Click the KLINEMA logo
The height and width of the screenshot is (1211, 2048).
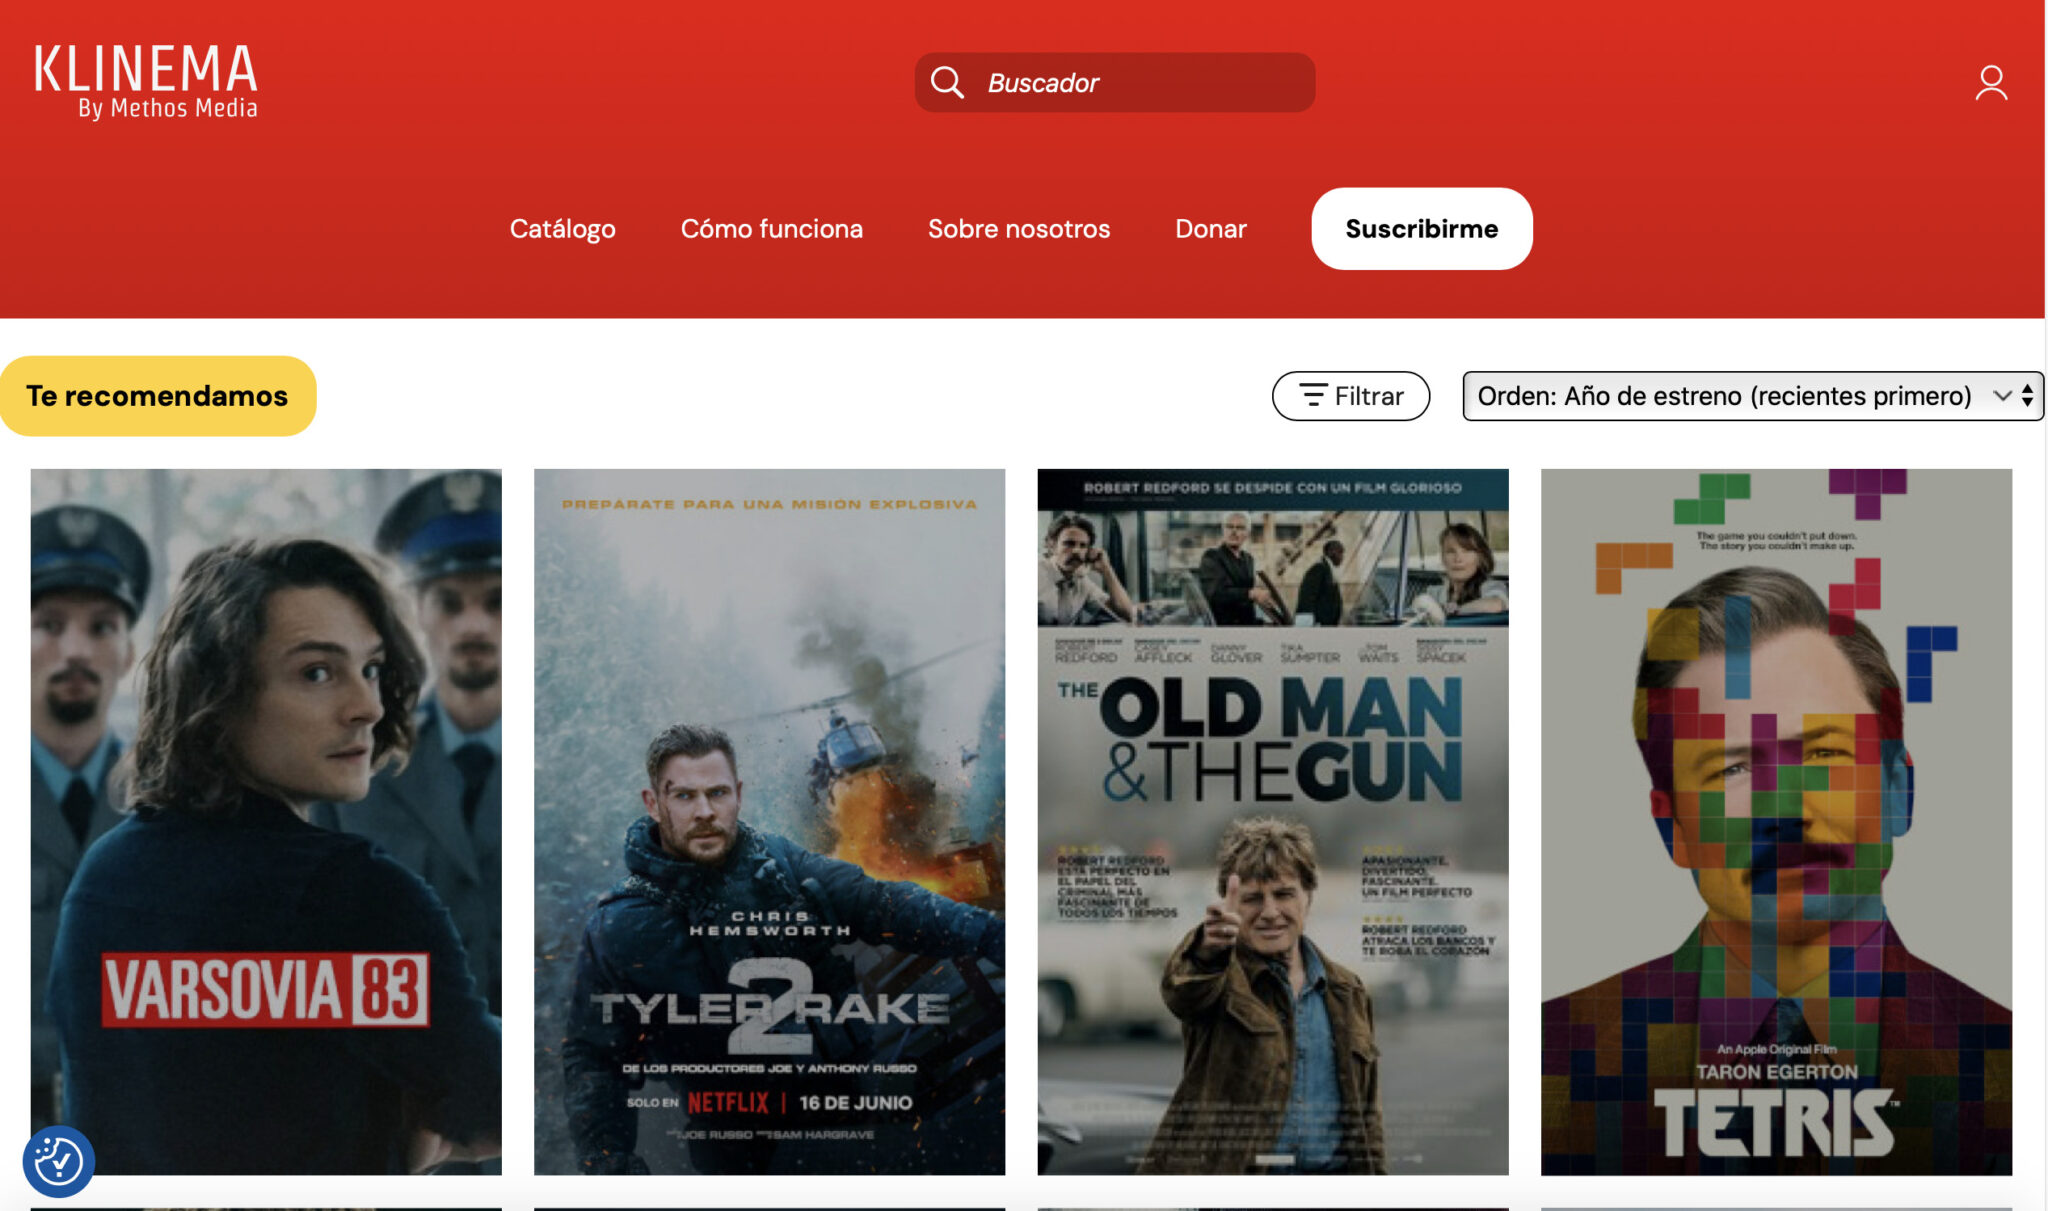146,80
